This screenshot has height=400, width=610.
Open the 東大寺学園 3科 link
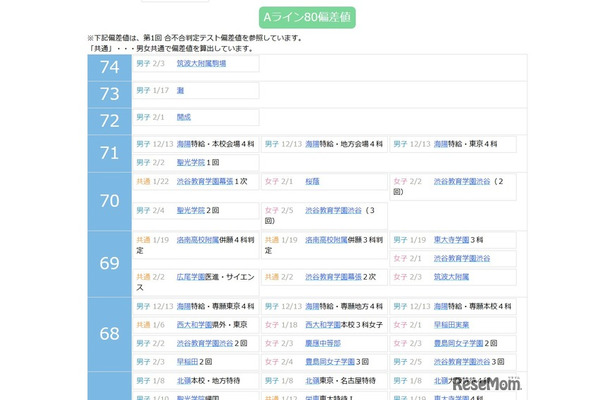pos(451,240)
